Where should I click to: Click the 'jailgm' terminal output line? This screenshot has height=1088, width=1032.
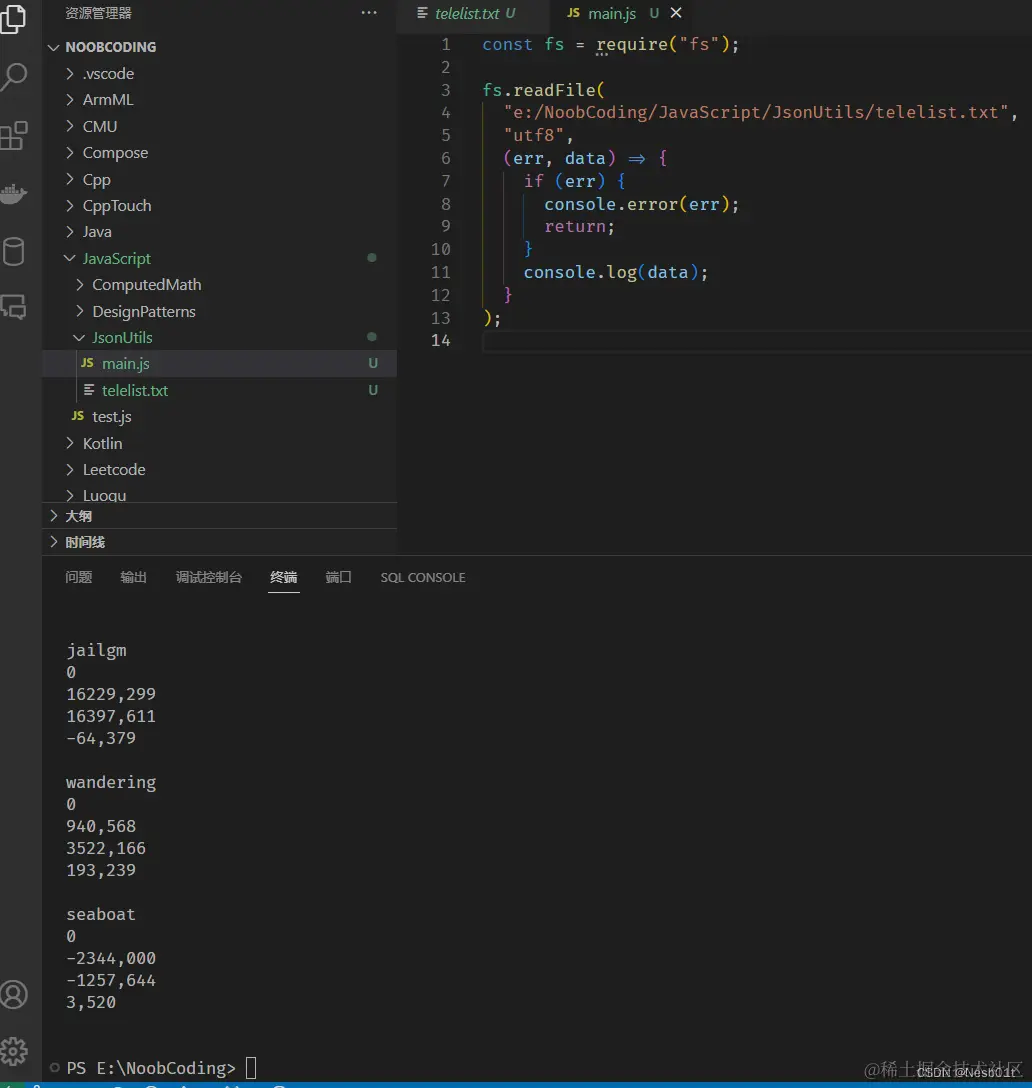(x=96, y=650)
